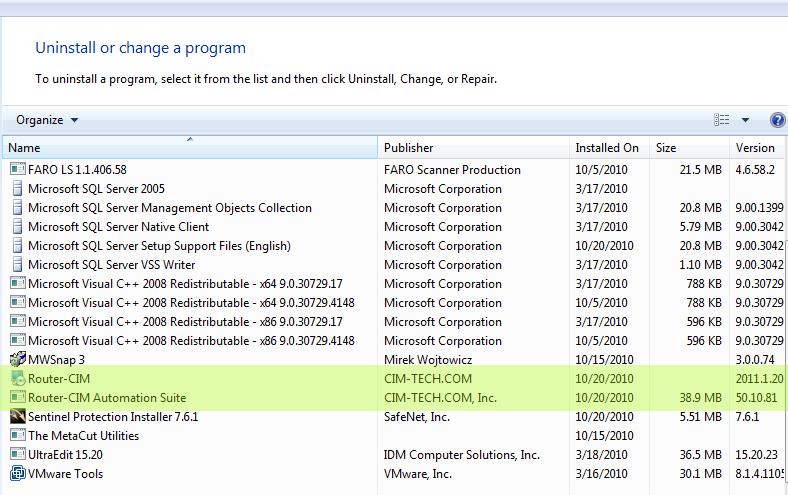Viewport: 788px width, 495px height.
Task: Click the Sentinel Protection Installer icon
Action: (x=18, y=417)
